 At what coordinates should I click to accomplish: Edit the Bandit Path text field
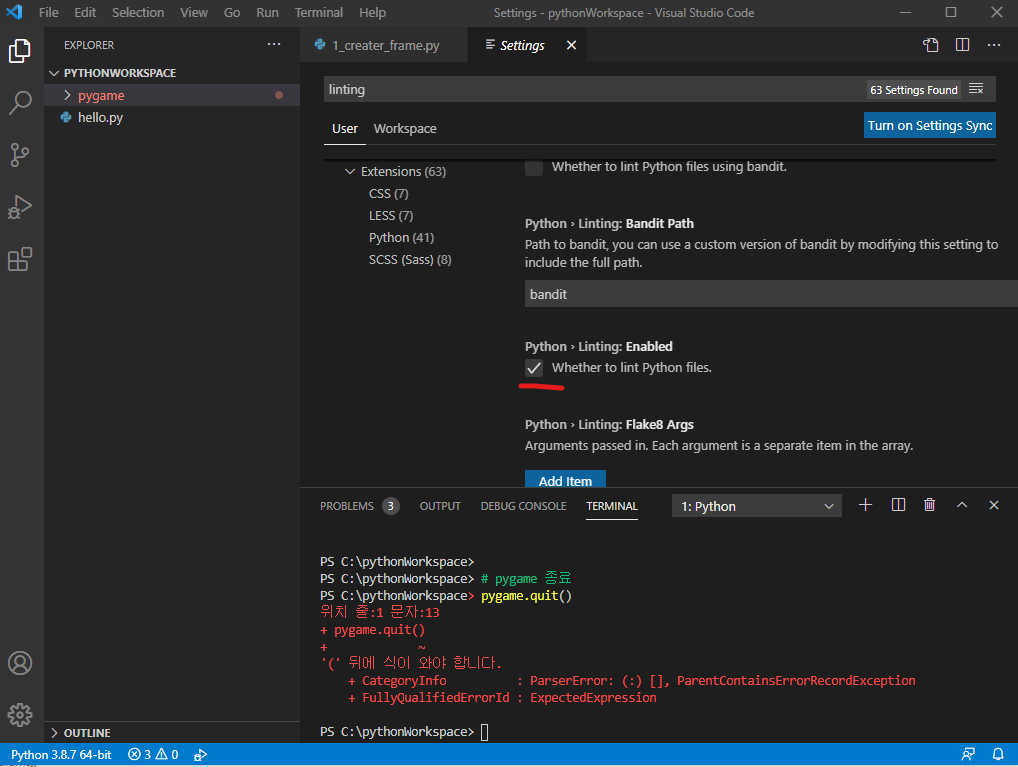(x=771, y=294)
